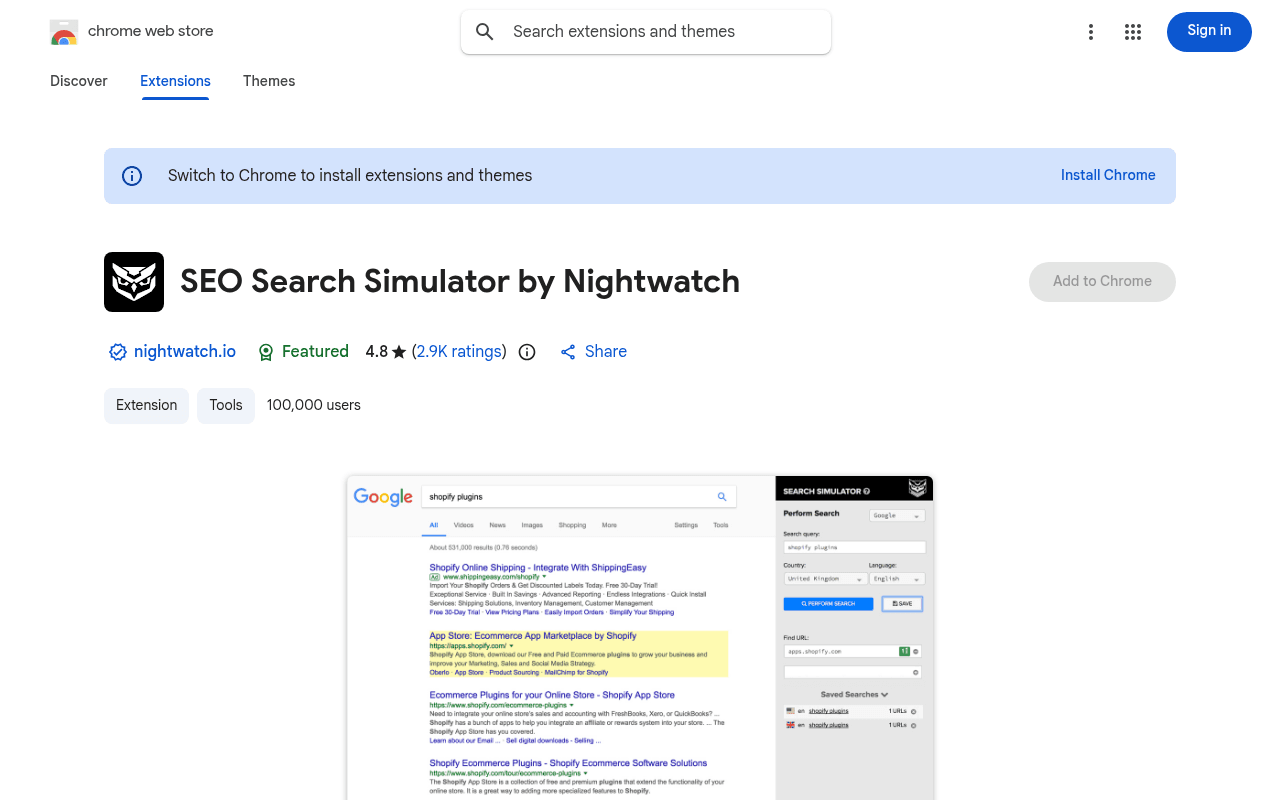Focus the Search extensions and themes field
The width and height of the screenshot is (1280, 800).
(x=646, y=32)
